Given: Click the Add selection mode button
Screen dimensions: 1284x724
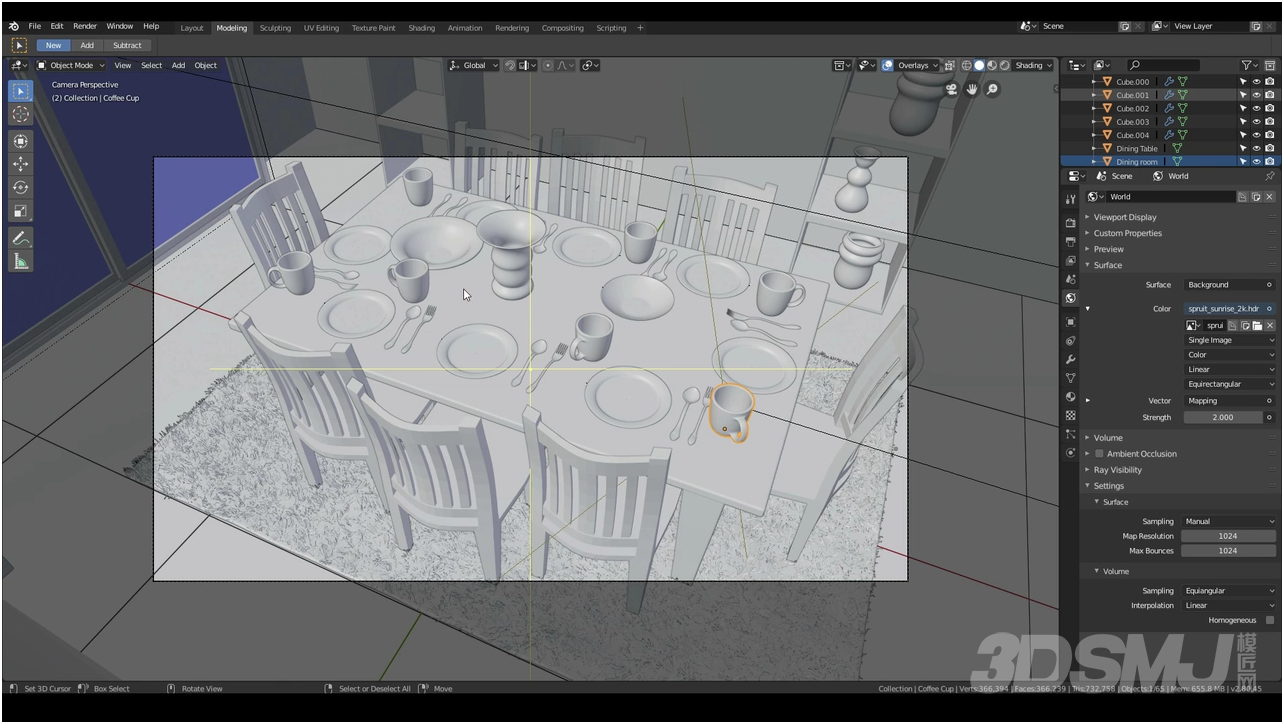Looking at the screenshot, I should (x=87, y=45).
